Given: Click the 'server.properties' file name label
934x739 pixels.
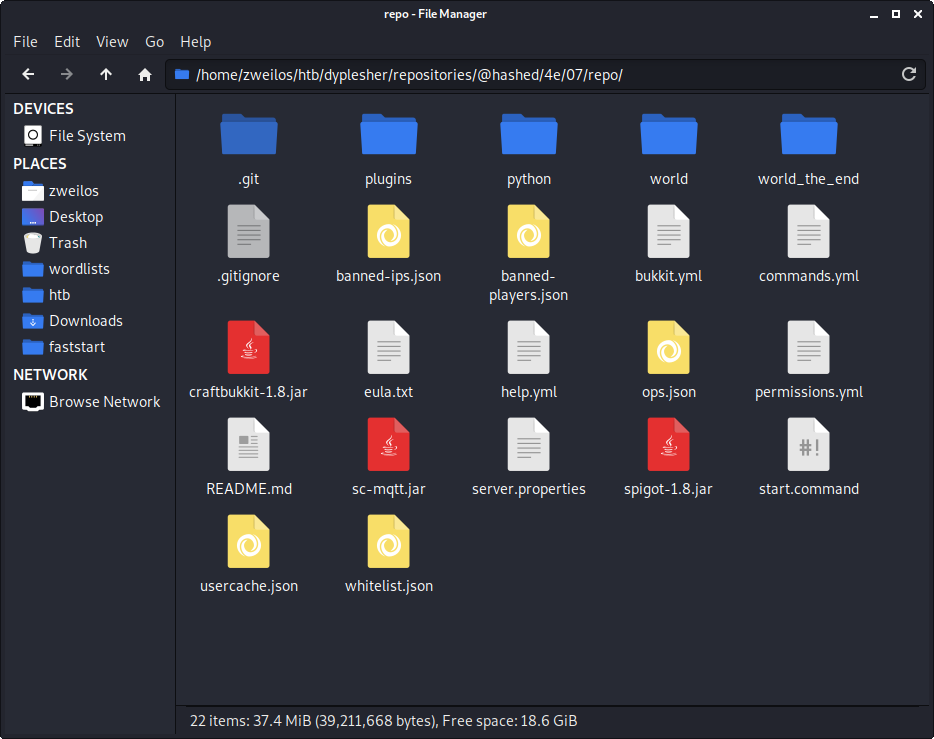Looking at the screenshot, I should 529,489.
